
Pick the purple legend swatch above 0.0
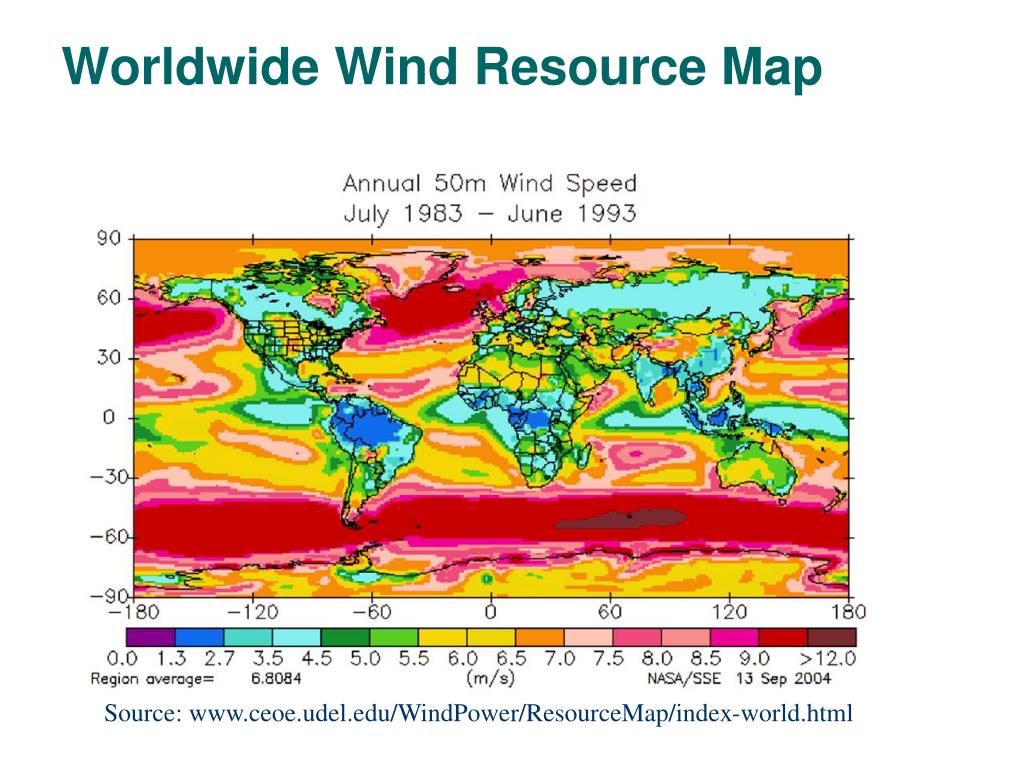(151, 637)
